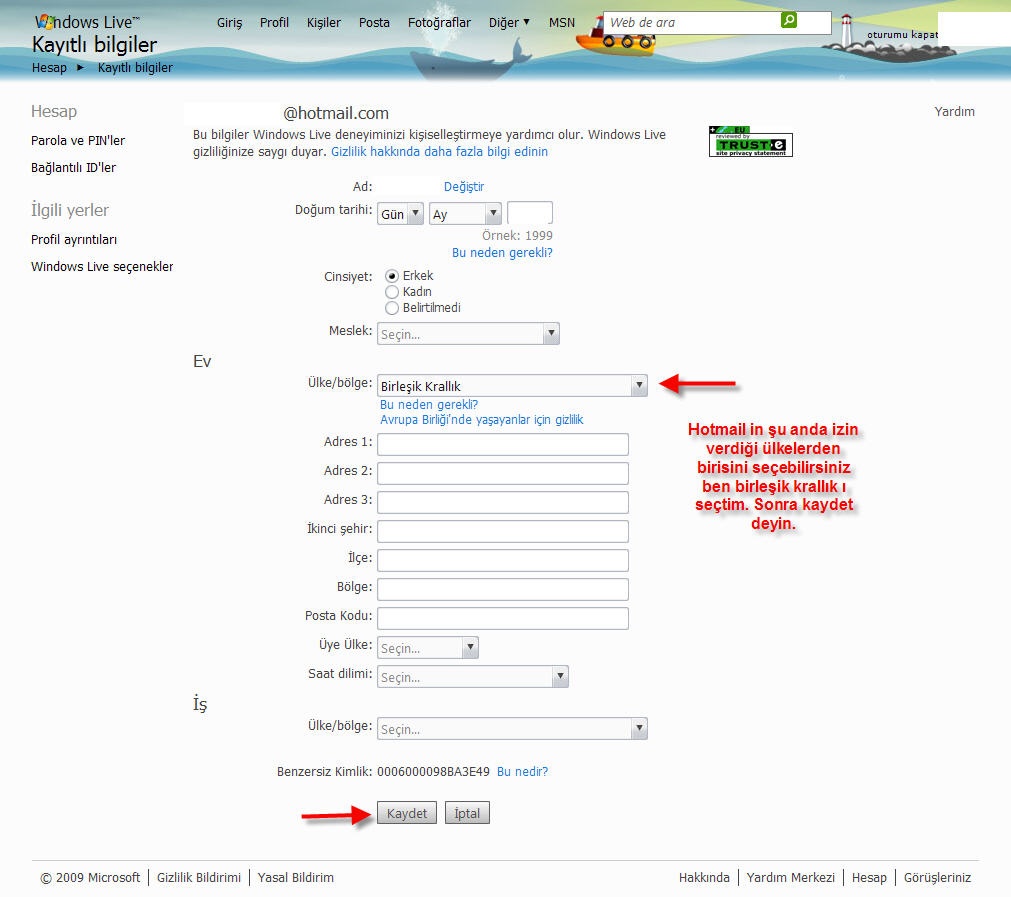Click the Hesap breadcrumb link
Viewport: 1011px width, 897px height.
tap(49, 68)
